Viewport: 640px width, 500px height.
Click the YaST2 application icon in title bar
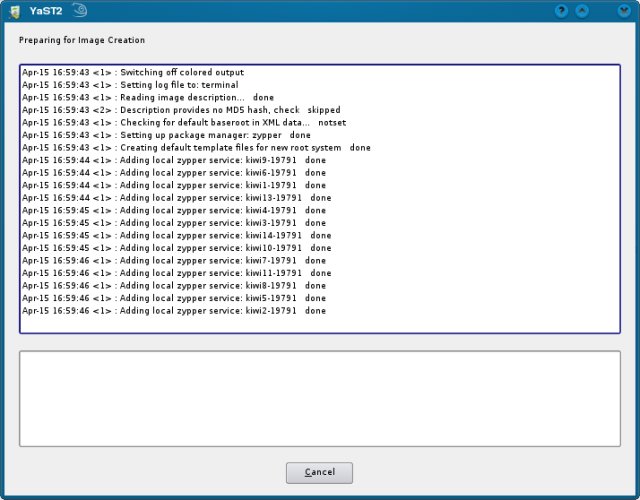coord(15,10)
